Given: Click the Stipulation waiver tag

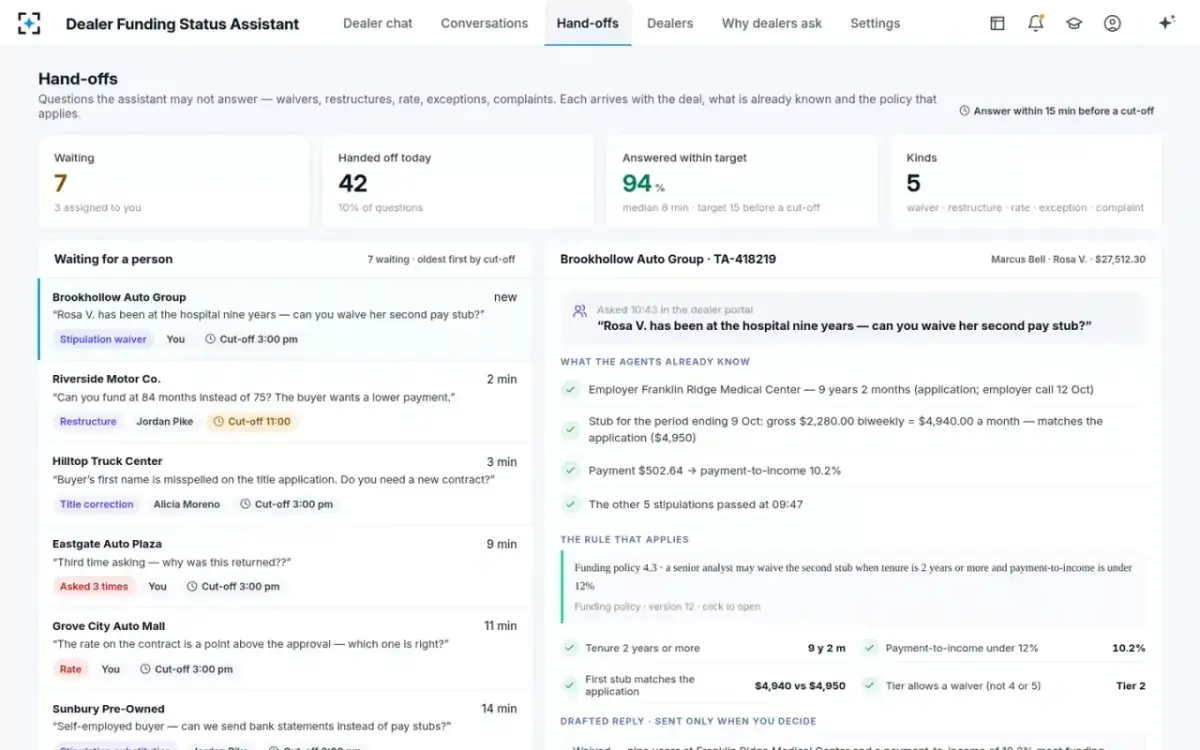Looking at the screenshot, I should click(103, 339).
